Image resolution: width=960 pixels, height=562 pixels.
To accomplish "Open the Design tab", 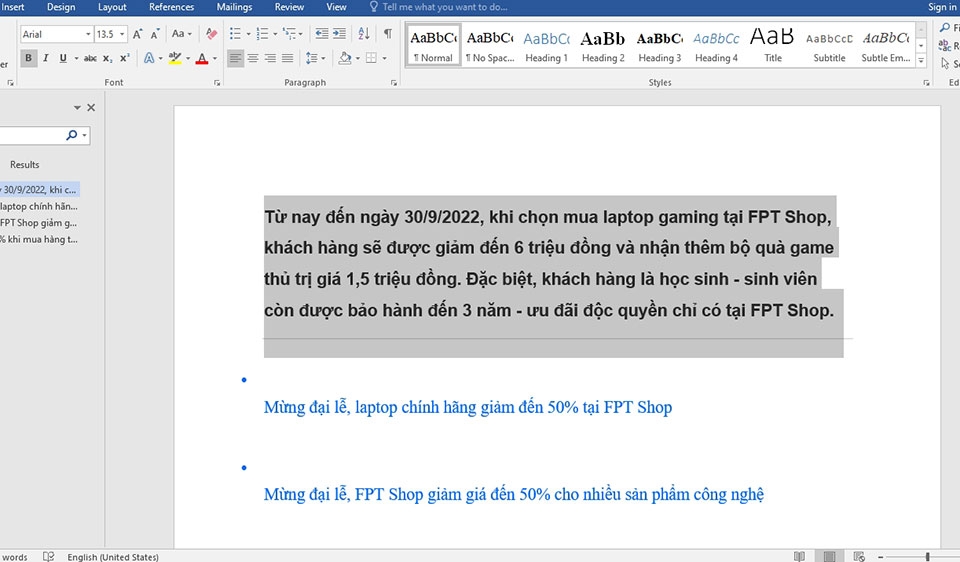I will point(61,7).
